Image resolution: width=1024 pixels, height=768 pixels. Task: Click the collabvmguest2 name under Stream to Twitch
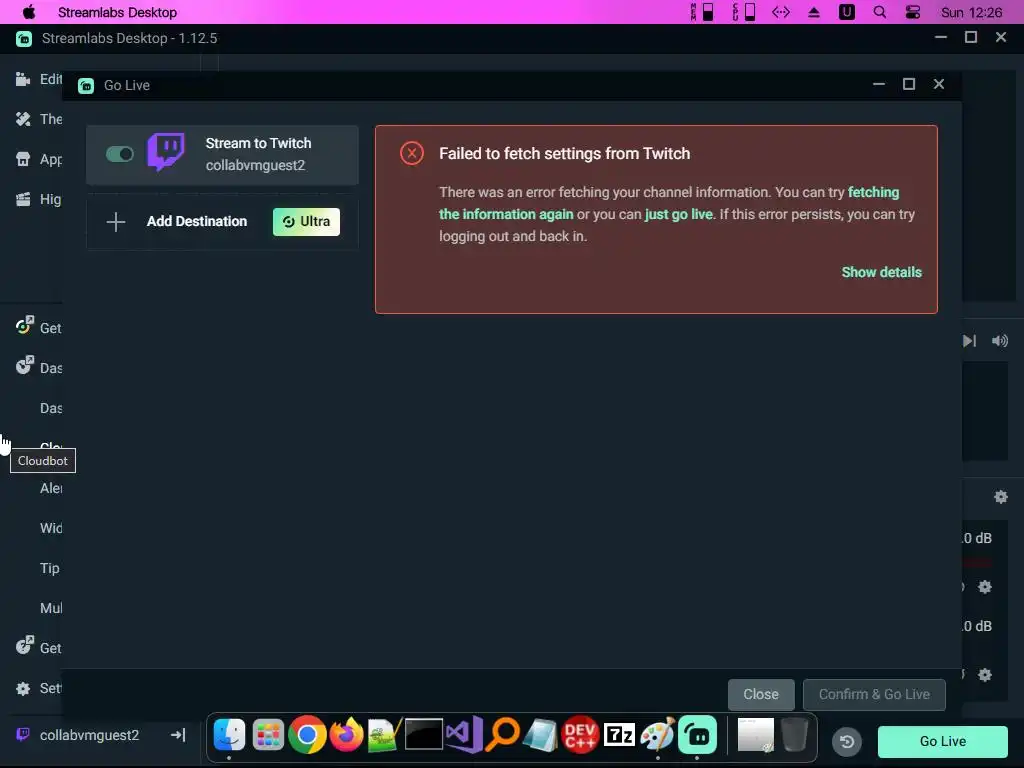(x=255, y=165)
